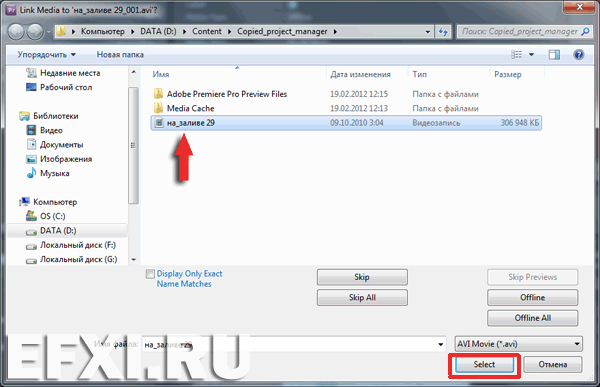Screen dimensions: 600x387
Task: Click the Select button
Action: [x=484, y=364]
